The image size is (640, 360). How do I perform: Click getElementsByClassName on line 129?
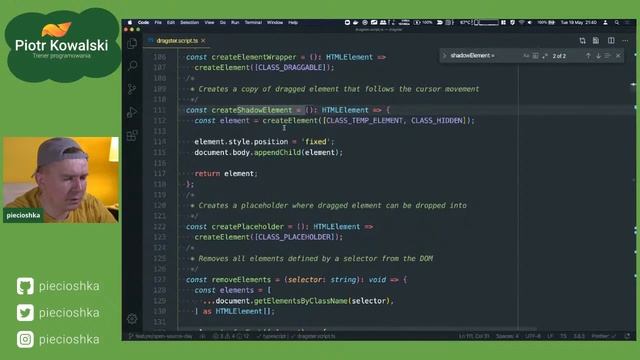tap(300, 301)
